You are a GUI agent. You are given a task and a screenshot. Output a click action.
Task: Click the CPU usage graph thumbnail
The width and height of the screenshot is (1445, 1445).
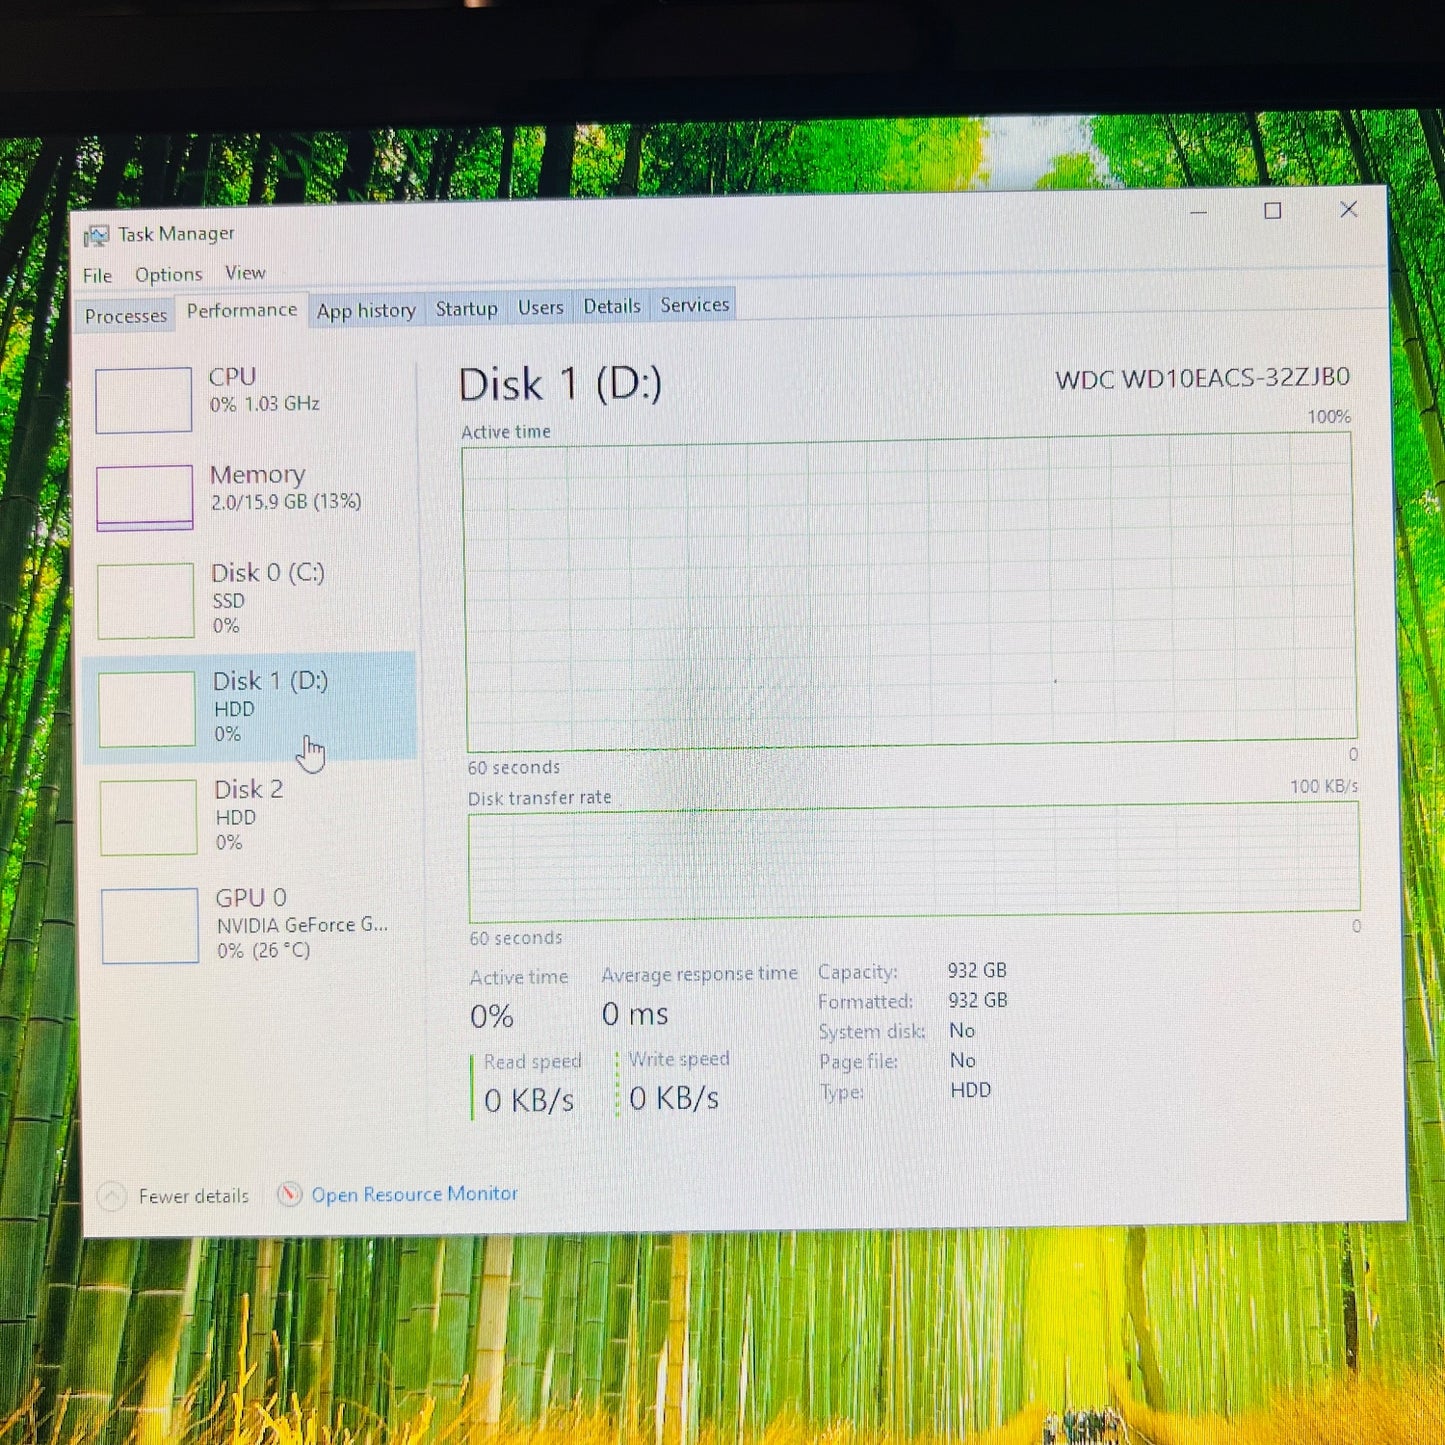point(143,400)
